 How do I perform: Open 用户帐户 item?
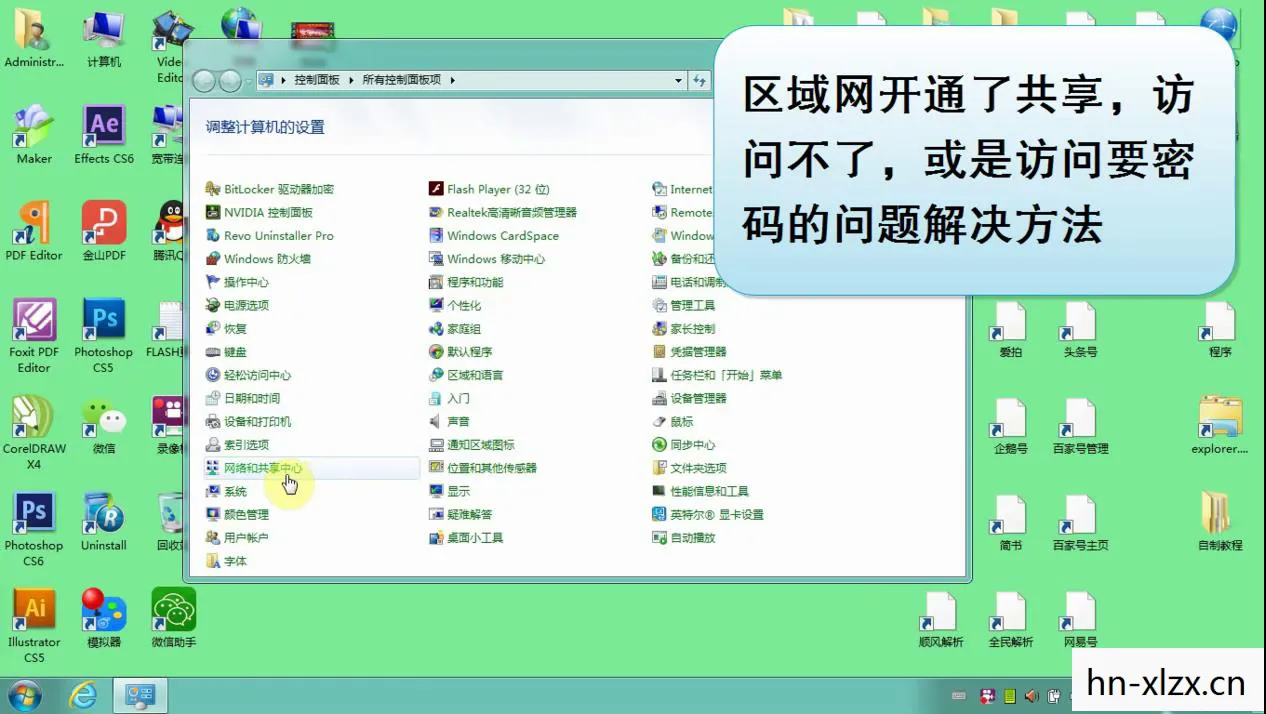coord(236,538)
